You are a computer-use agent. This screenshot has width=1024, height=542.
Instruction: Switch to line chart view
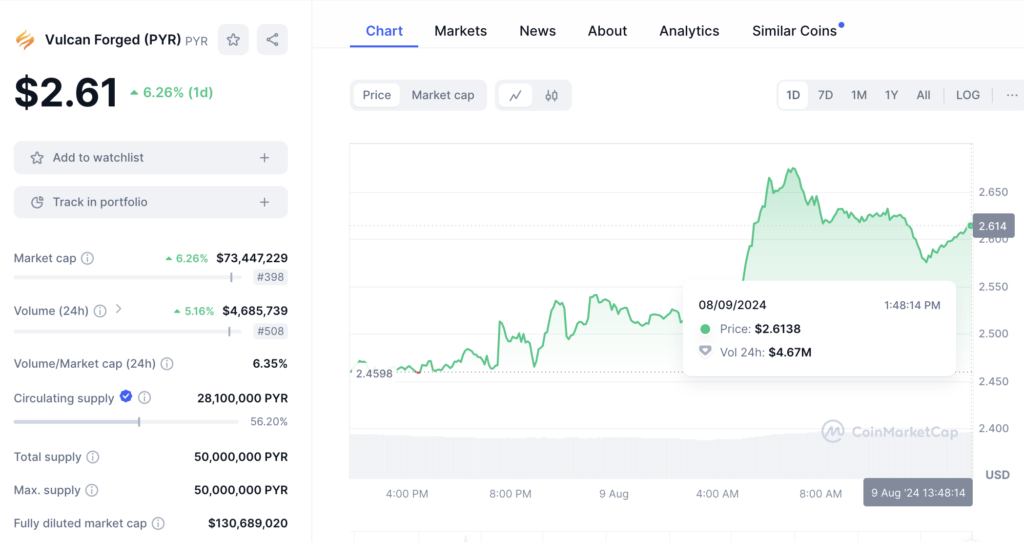tap(516, 95)
